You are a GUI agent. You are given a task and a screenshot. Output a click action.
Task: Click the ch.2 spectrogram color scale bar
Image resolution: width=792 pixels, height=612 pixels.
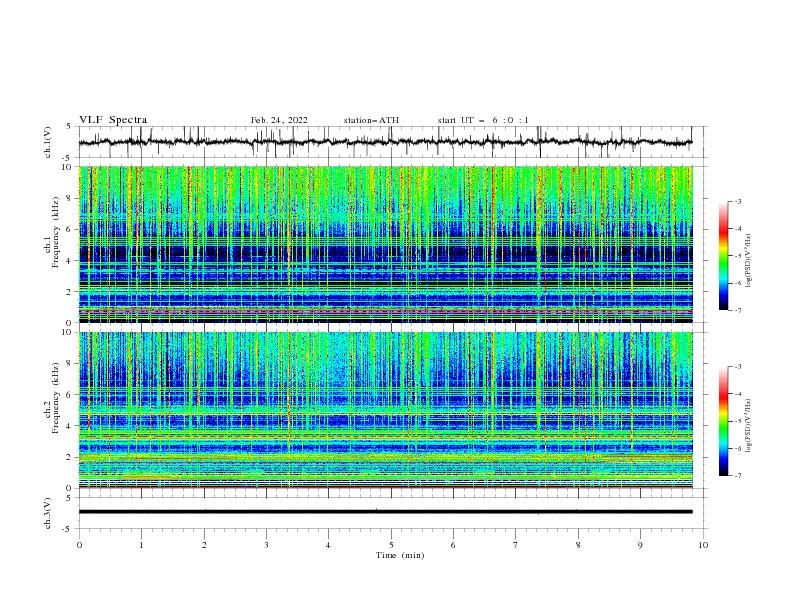[x=724, y=421]
